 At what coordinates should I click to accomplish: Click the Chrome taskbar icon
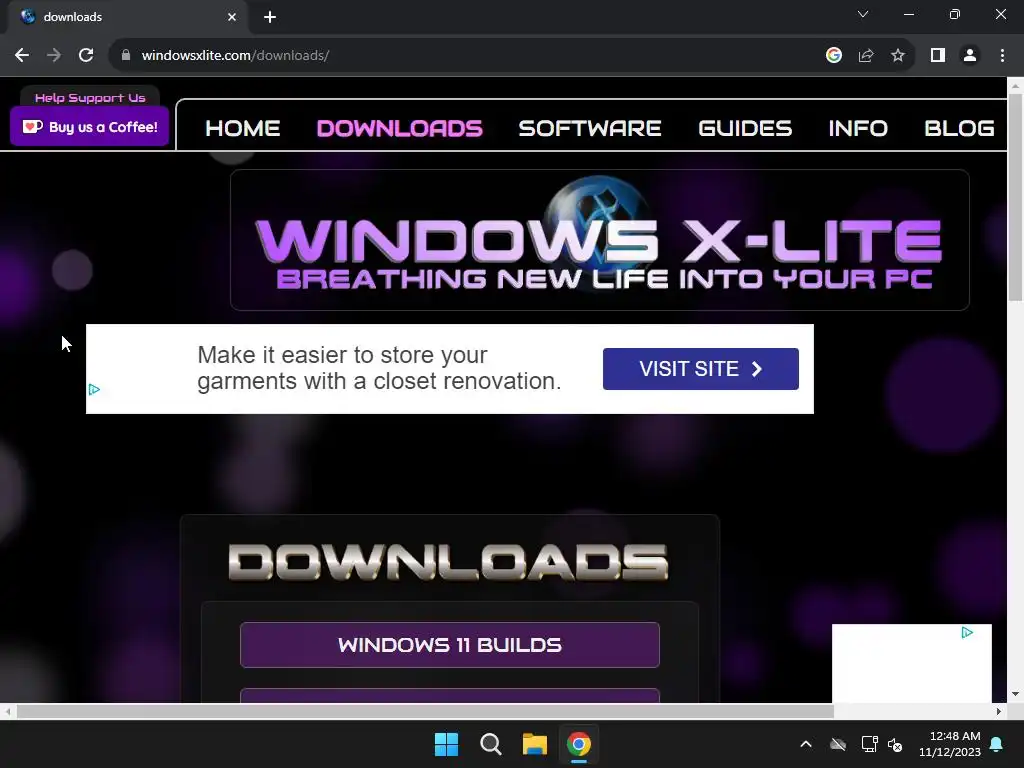click(579, 744)
